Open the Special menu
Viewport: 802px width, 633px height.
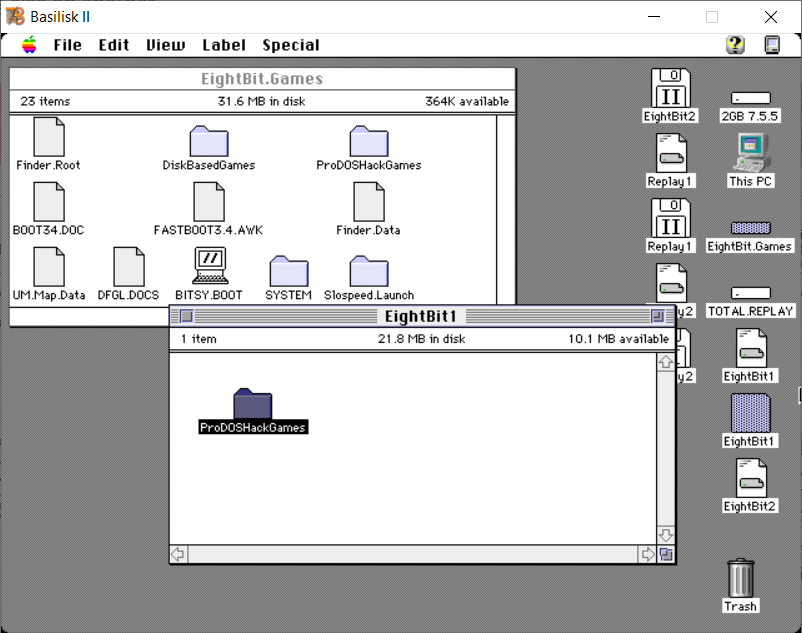[291, 45]
